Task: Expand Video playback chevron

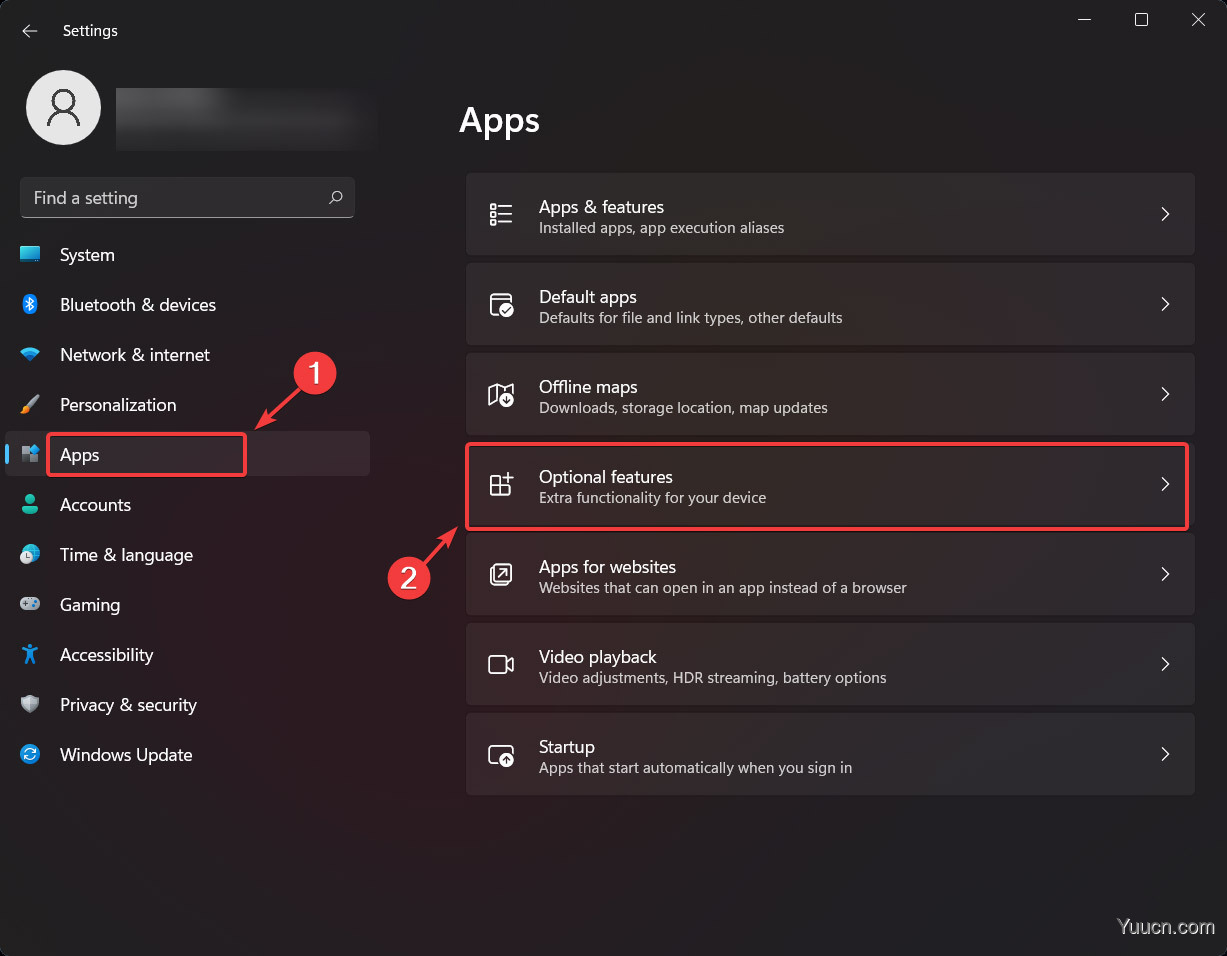Action: [1165, 664]
